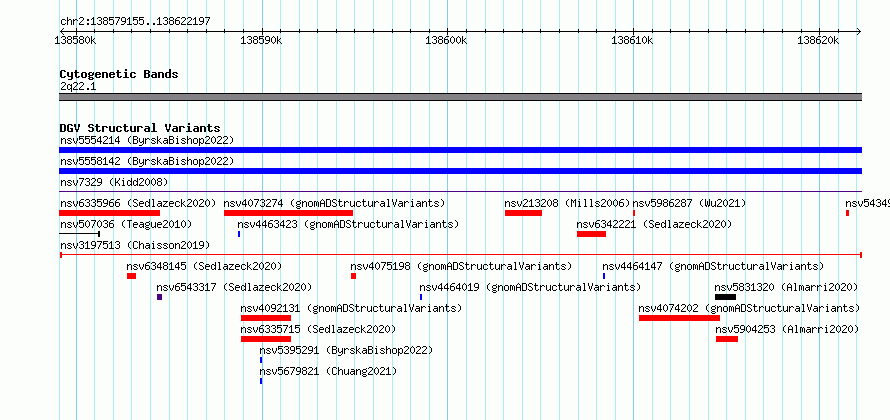Image resolution: width=890 pixels, height=420 pixels.
Task: Click the nsv213208 (Mills2006) label
Action: click(568, 203)
